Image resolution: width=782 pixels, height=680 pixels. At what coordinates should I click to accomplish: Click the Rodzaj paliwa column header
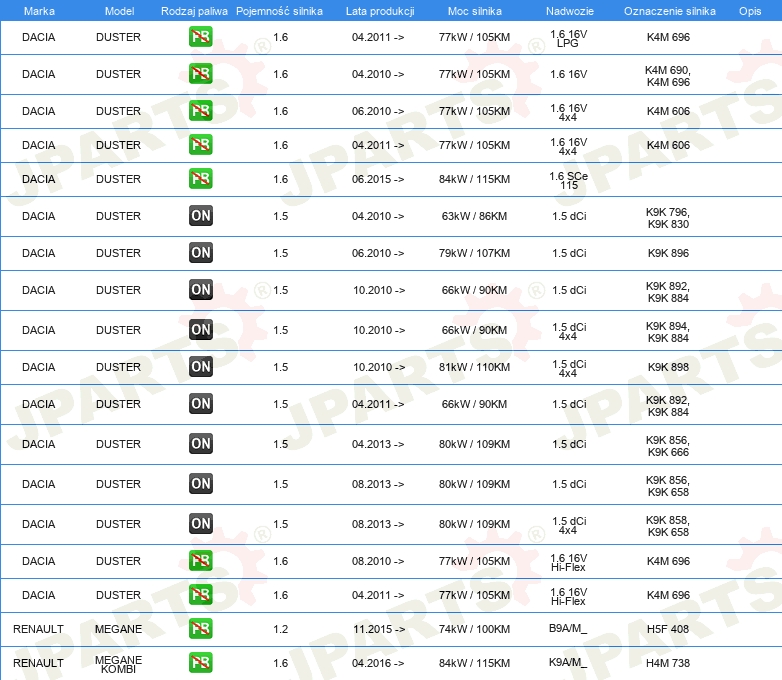tap(194, 10)
